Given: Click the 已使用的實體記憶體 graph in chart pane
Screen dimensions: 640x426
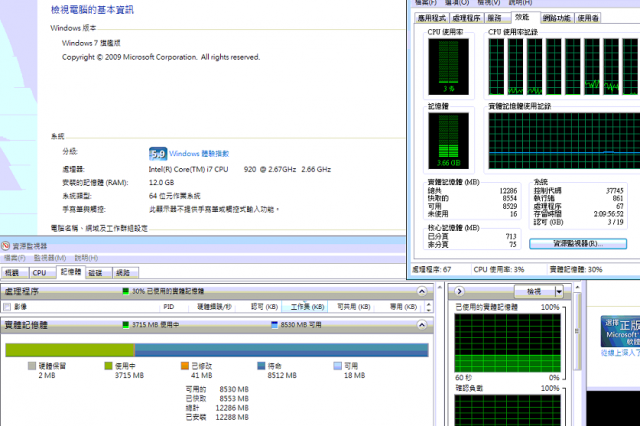Looking at the screenshot, I should click(x=507, y=343).
